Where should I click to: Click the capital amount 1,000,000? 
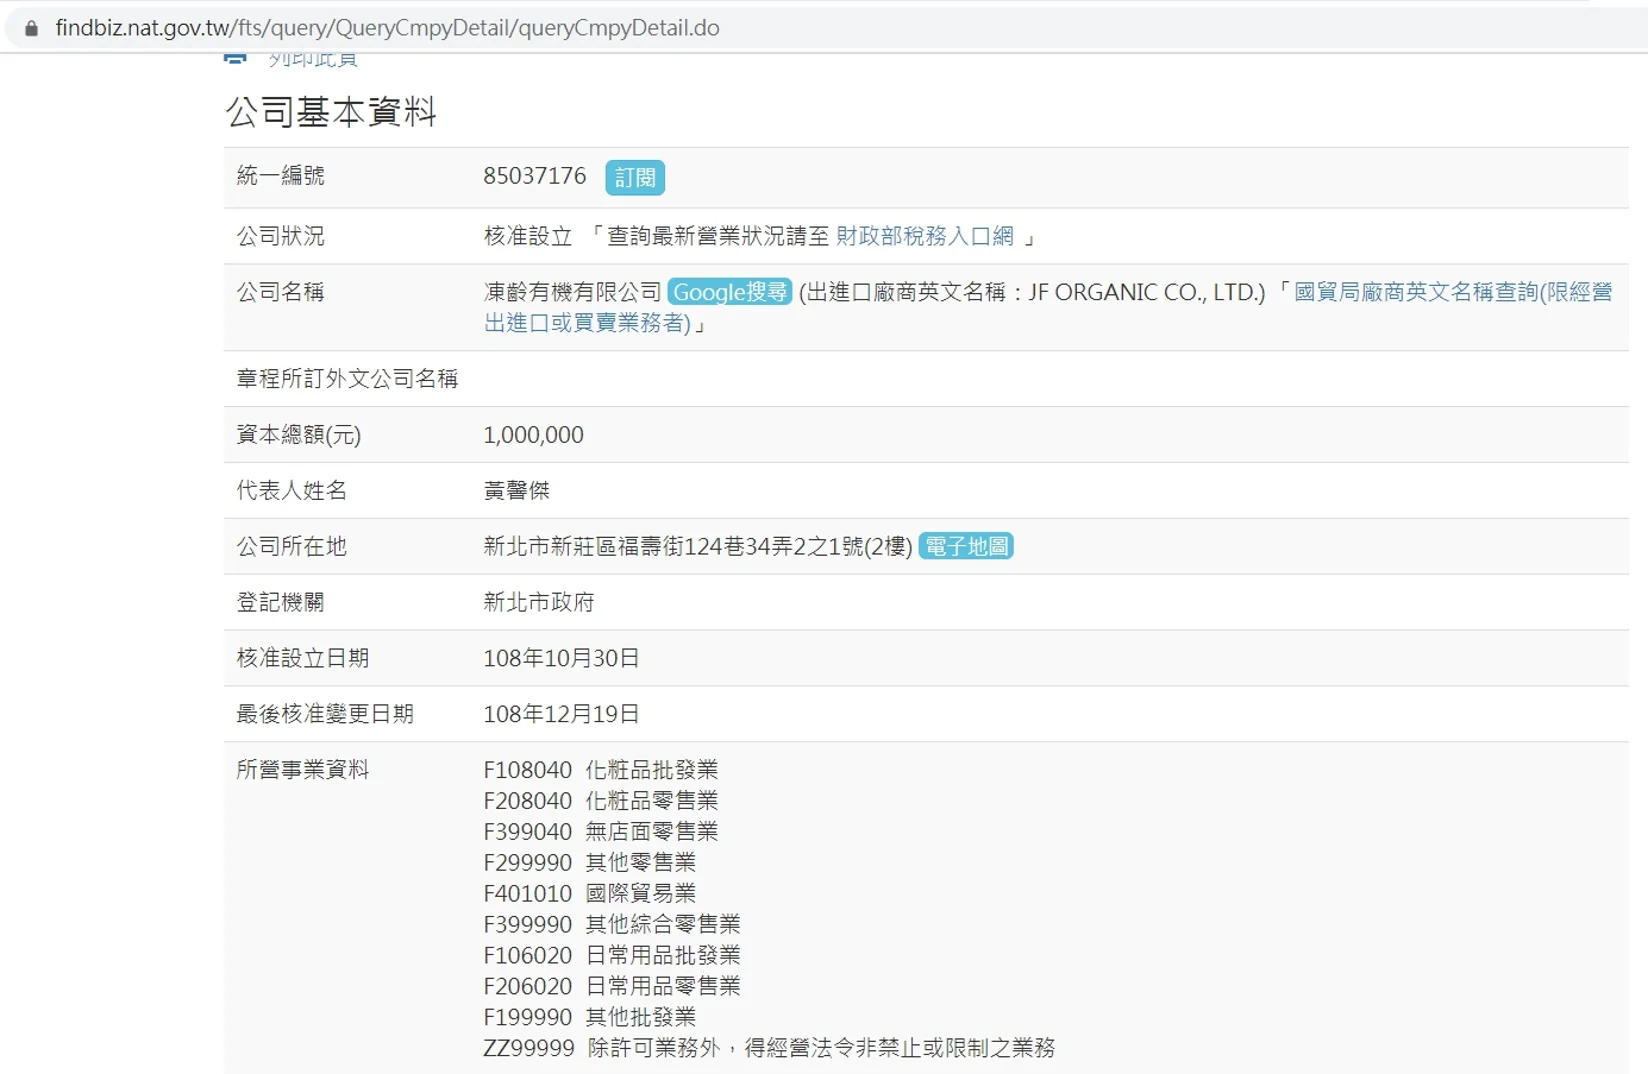coord(533,435)
